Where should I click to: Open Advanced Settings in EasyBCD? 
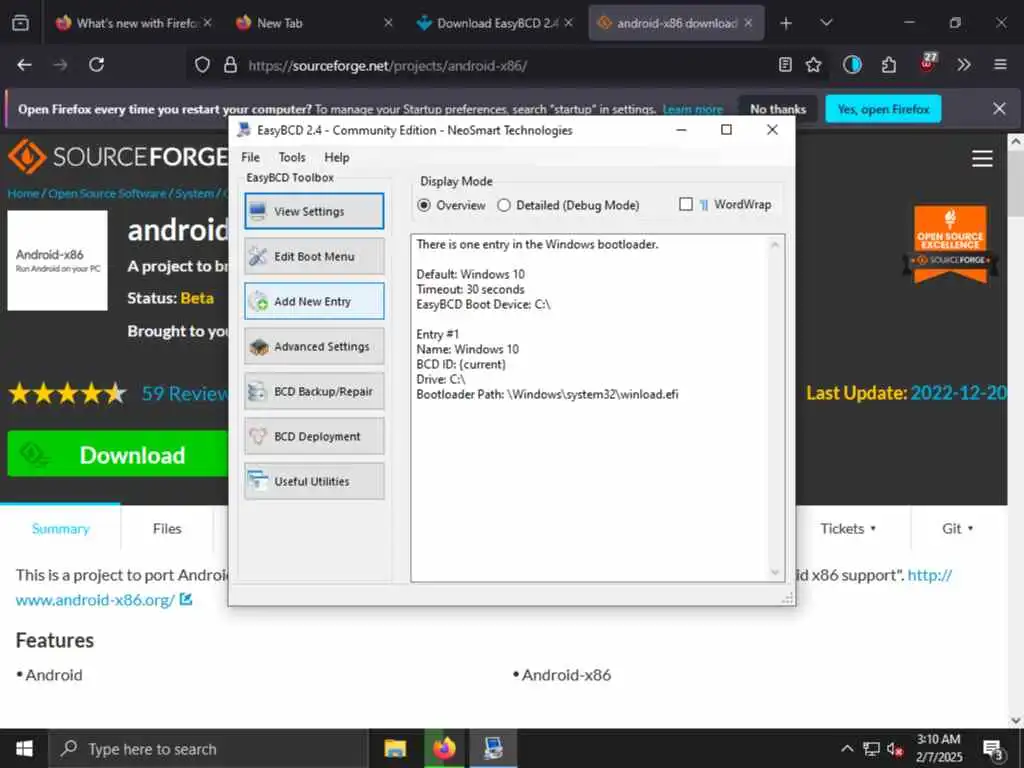tap(314, 346)
